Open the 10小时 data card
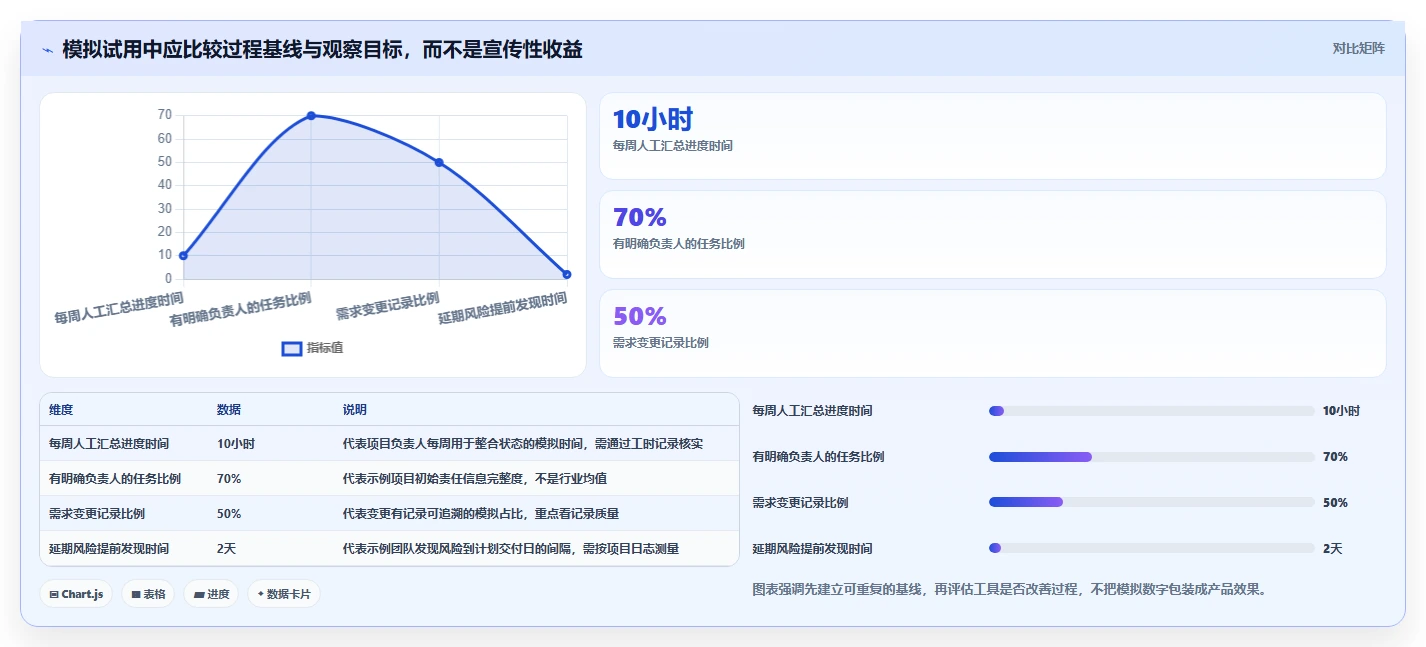The image size is (1426, 647). point(992,136)
